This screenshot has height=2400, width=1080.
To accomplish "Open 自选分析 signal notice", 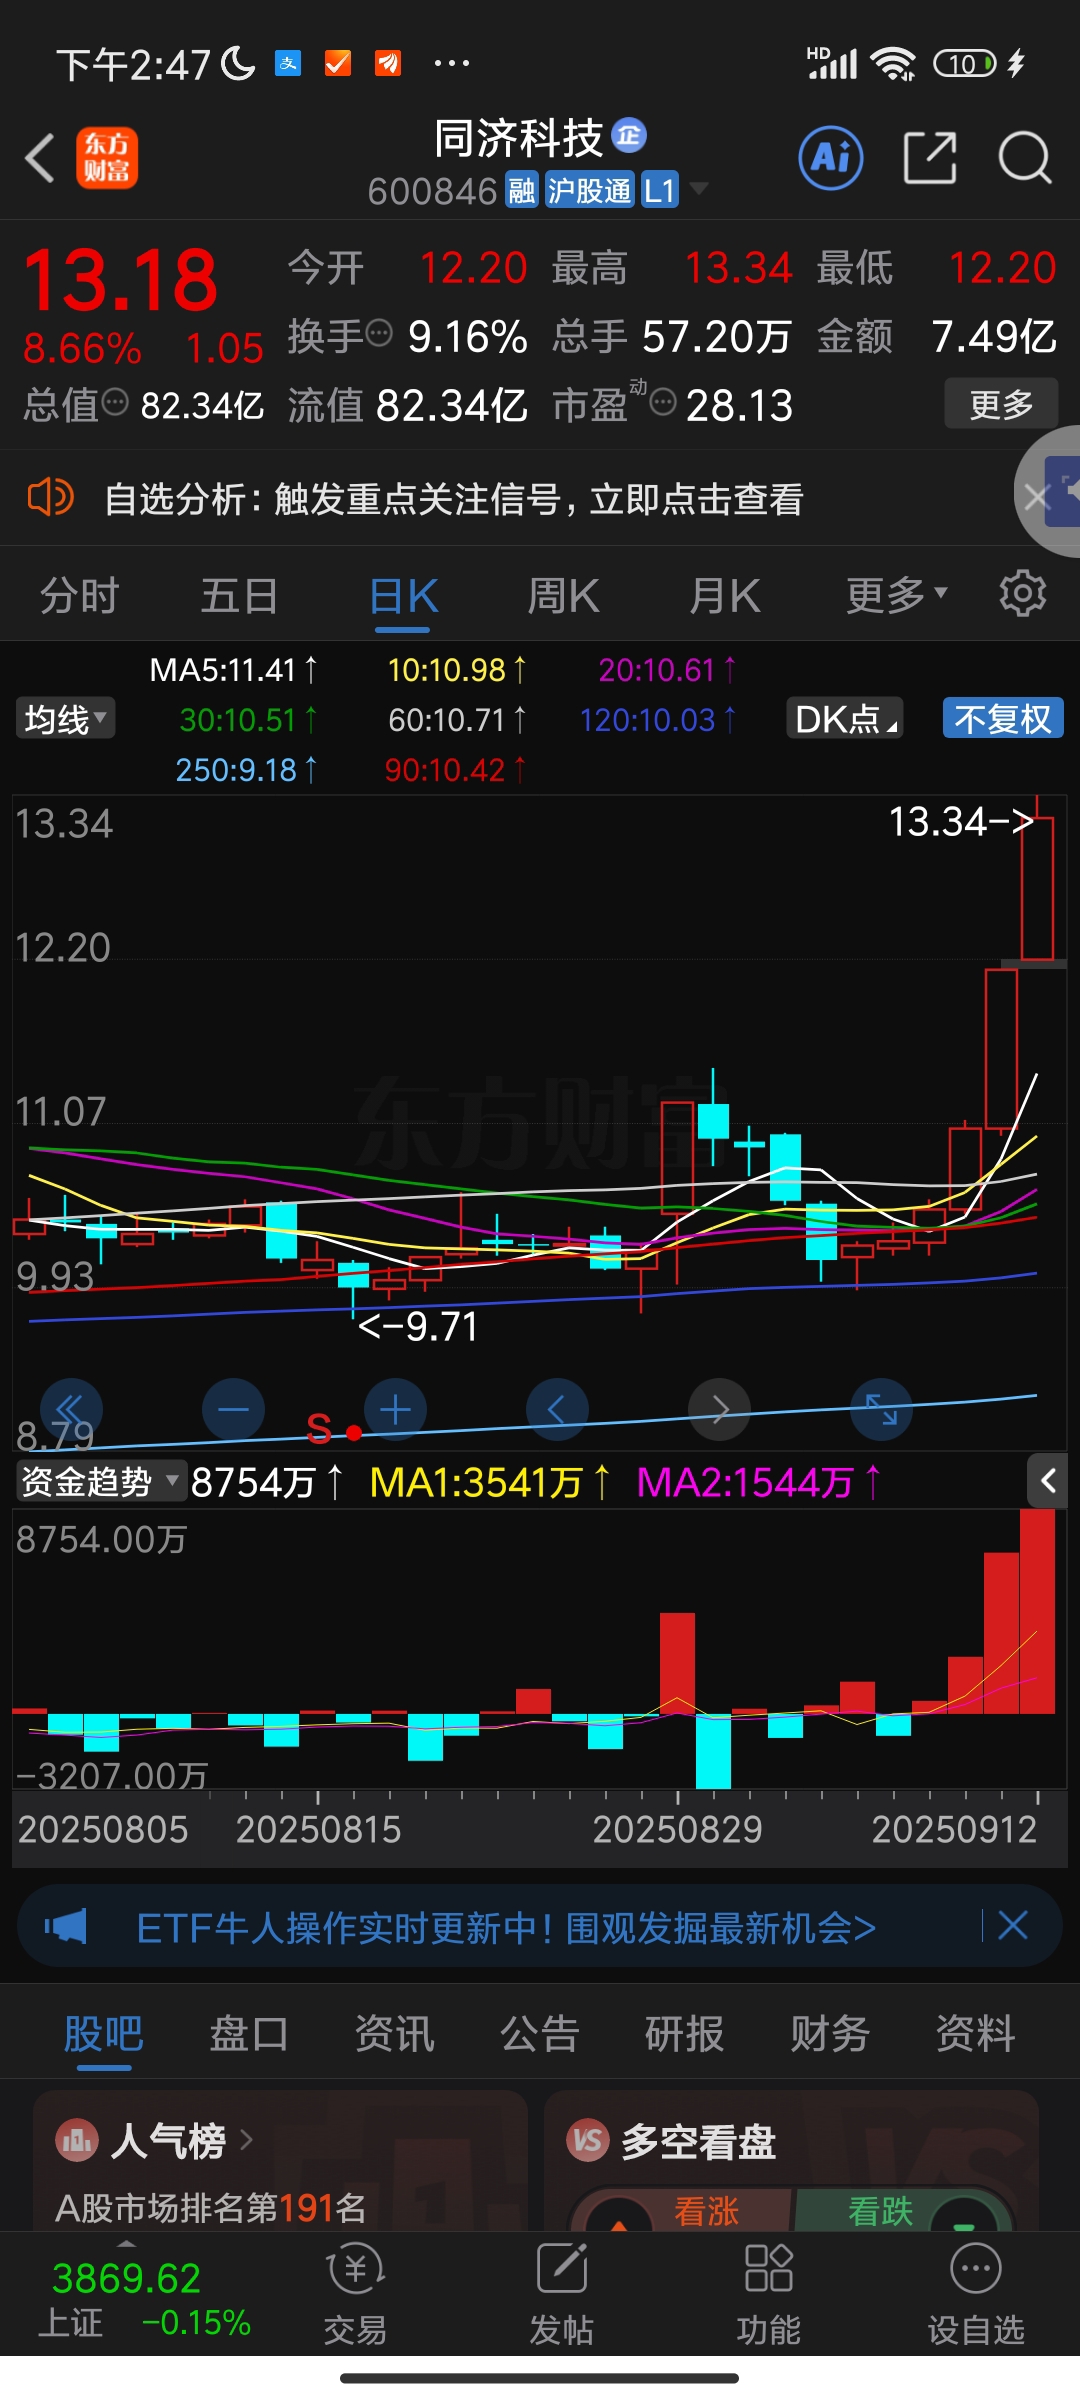I will pyautogui.click(x=454, y=497).
